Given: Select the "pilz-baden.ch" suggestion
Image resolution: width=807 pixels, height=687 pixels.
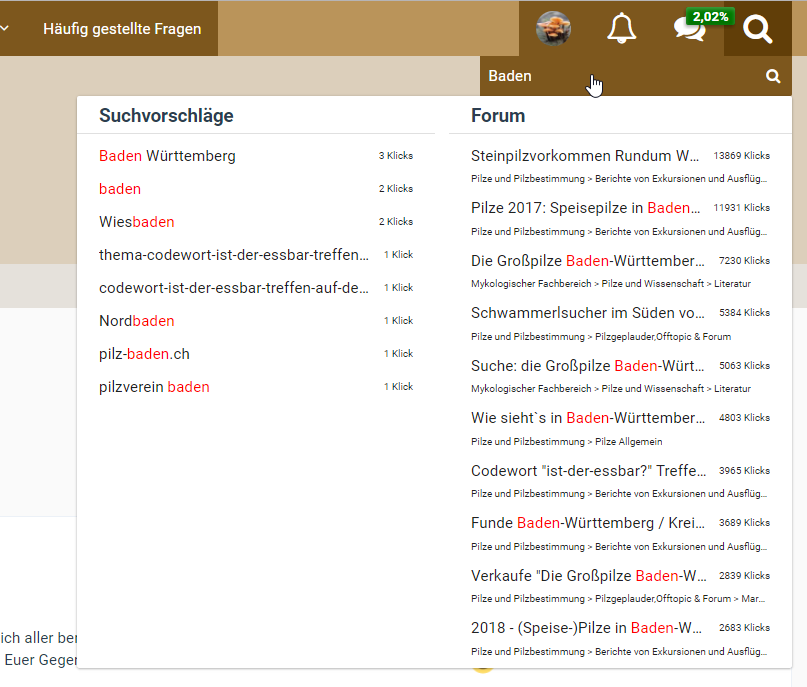Looking at the screenshot, I should (x=144, y=354).
